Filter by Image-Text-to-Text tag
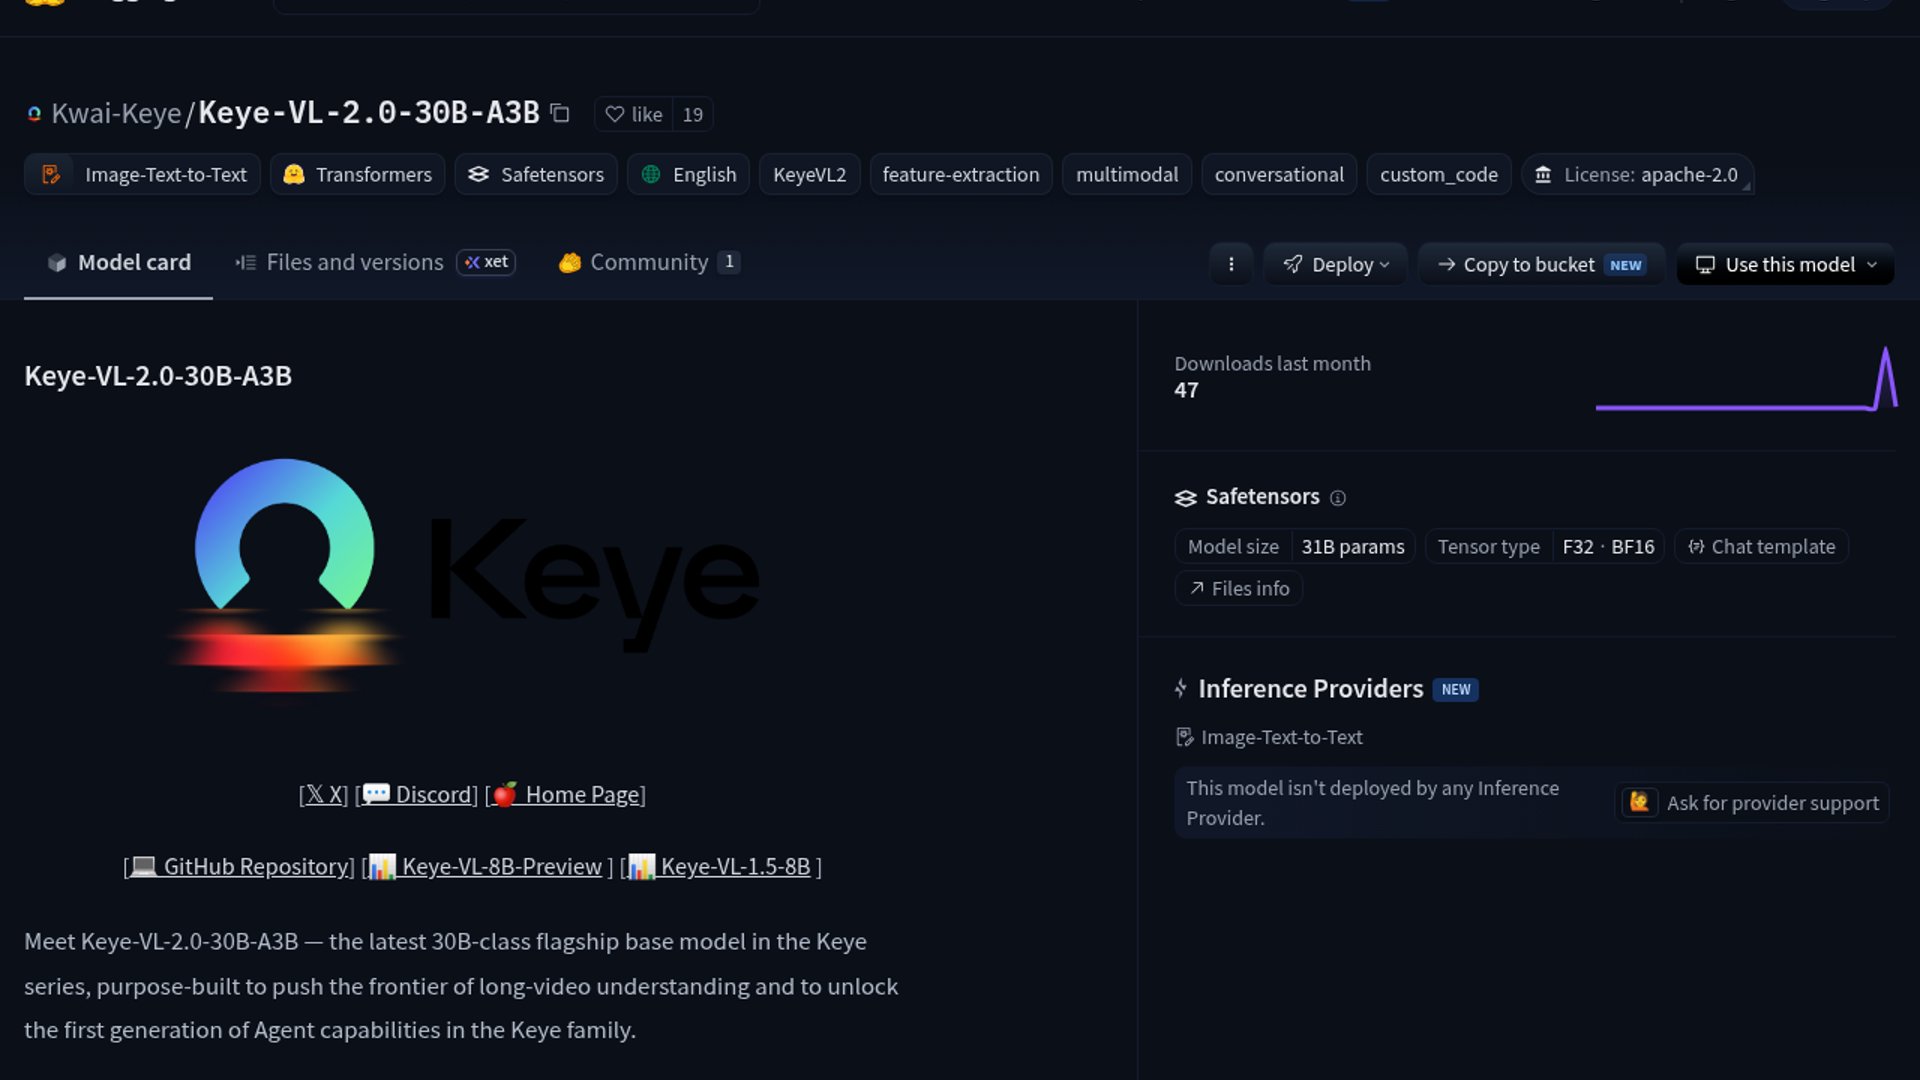 click(x=143, y=175)
